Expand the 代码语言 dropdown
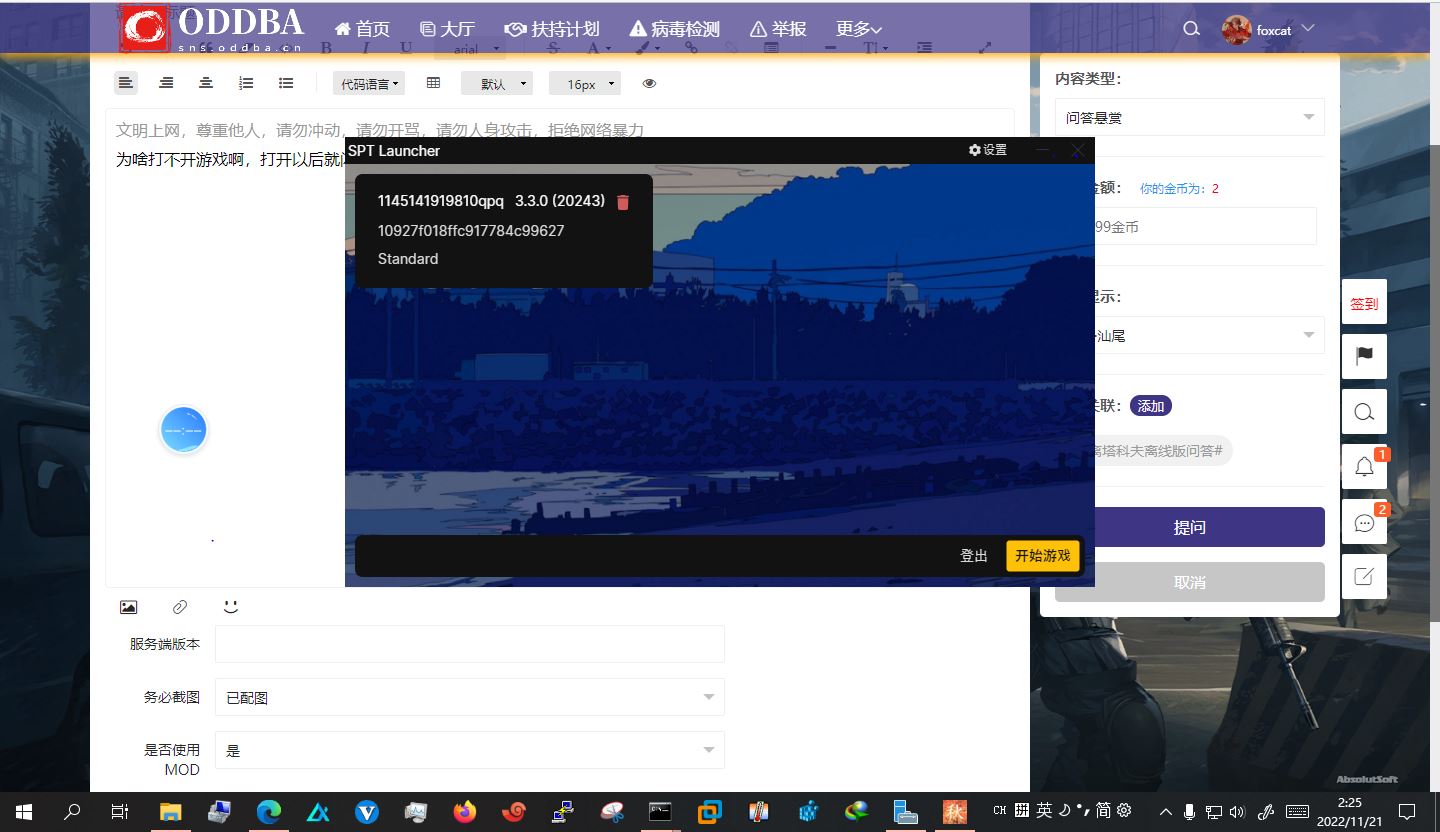1440x832 pixels. [368, 83]
